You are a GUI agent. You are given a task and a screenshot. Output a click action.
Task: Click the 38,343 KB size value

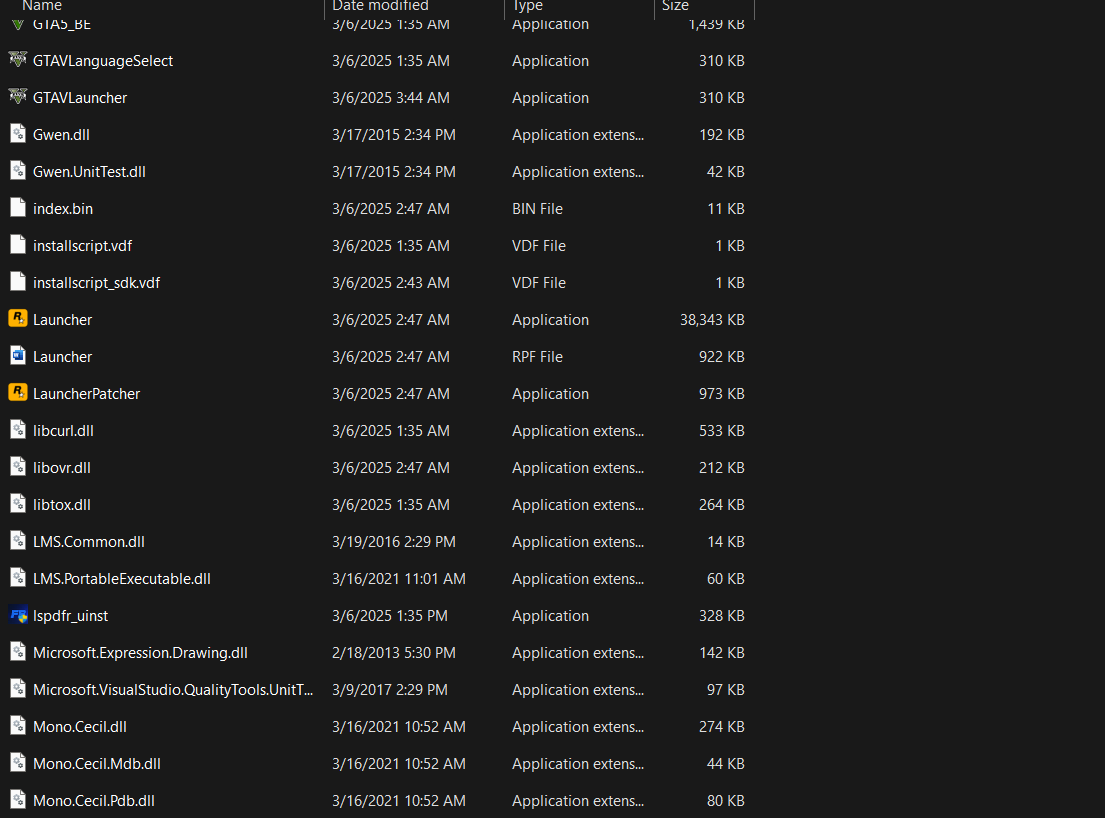(712, 320)
